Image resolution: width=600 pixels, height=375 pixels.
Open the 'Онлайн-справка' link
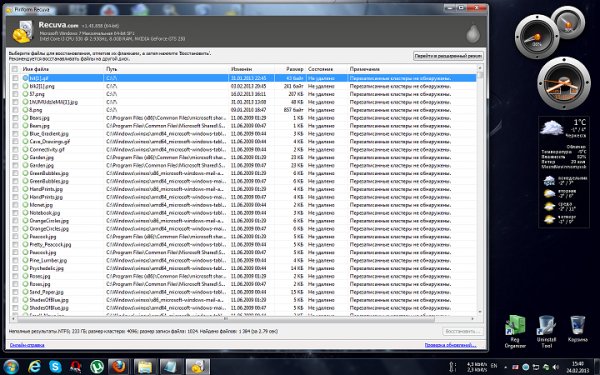point(27,345)
